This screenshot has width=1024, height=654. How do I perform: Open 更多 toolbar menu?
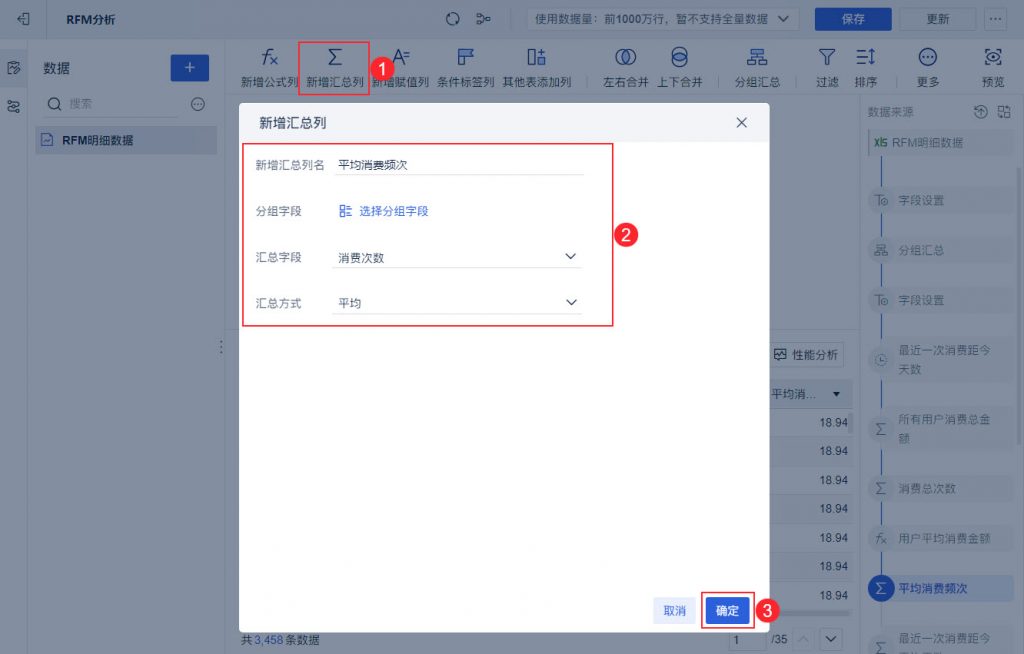pyautogui.click(x=927, y=68)
